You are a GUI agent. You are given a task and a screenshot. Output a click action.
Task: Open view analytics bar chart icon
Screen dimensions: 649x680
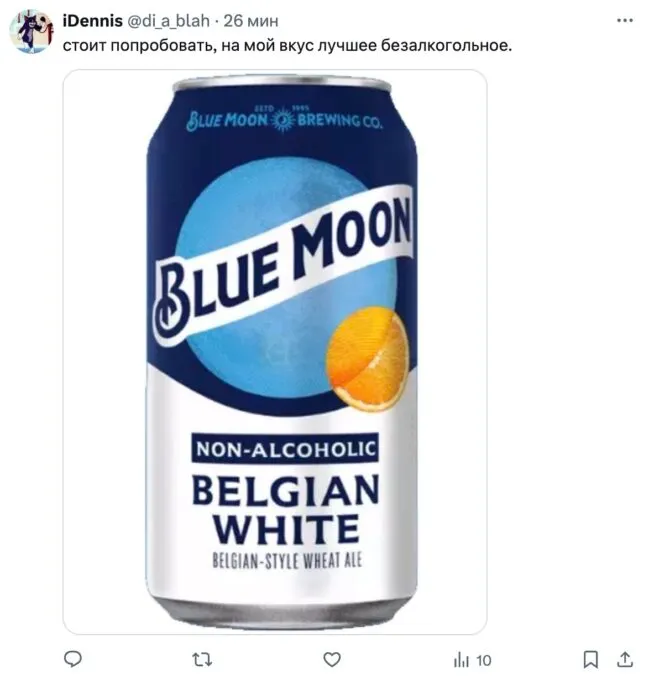[x=461, y=660]
